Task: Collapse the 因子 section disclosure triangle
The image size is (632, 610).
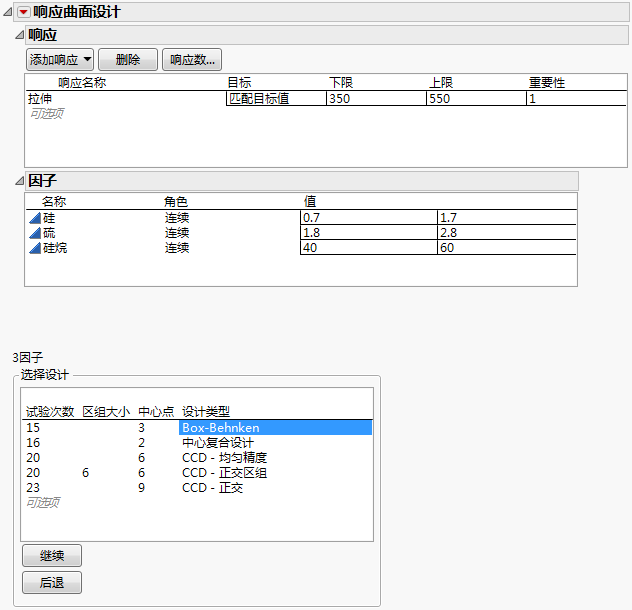Action: click(x=19, y=180)
